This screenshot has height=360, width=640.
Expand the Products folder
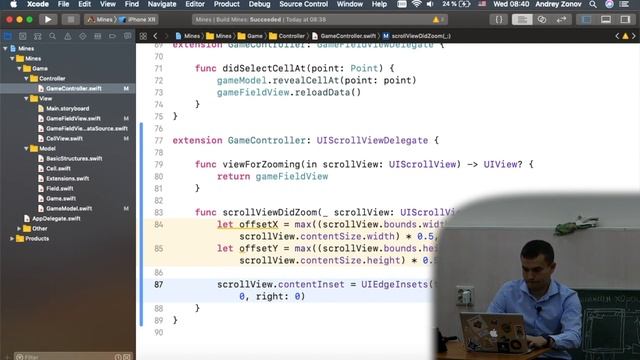pos(12,239)
